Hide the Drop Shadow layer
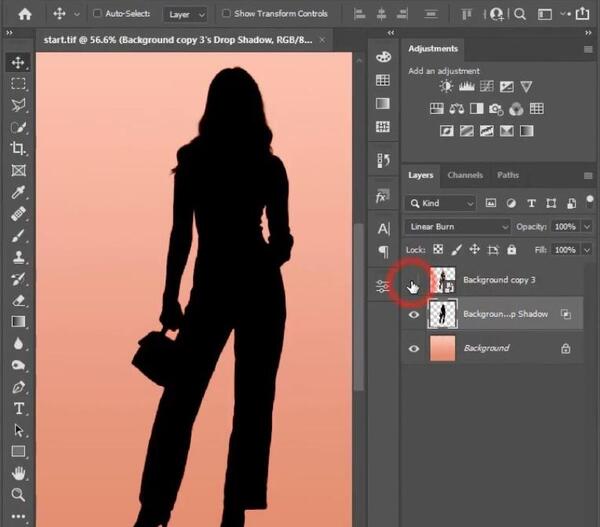Image resolution: width=600 pixels, height=527 pixels. (x=414, y=315)
